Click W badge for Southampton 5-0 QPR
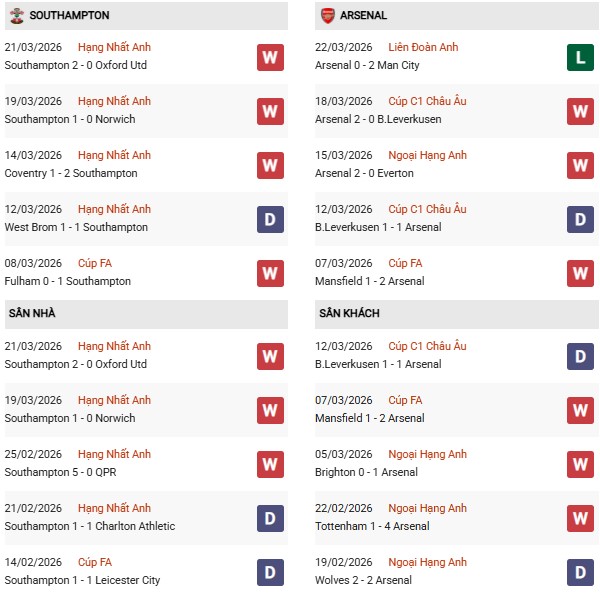 (x=270, y=464)
